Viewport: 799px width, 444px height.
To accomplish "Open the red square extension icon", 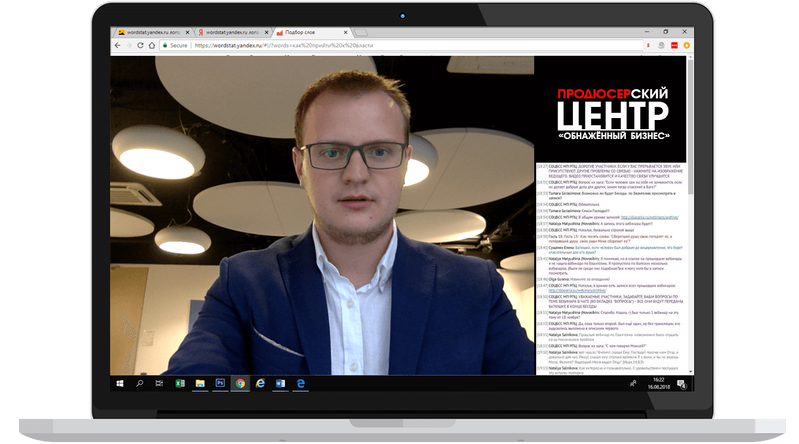I will 674,45.
